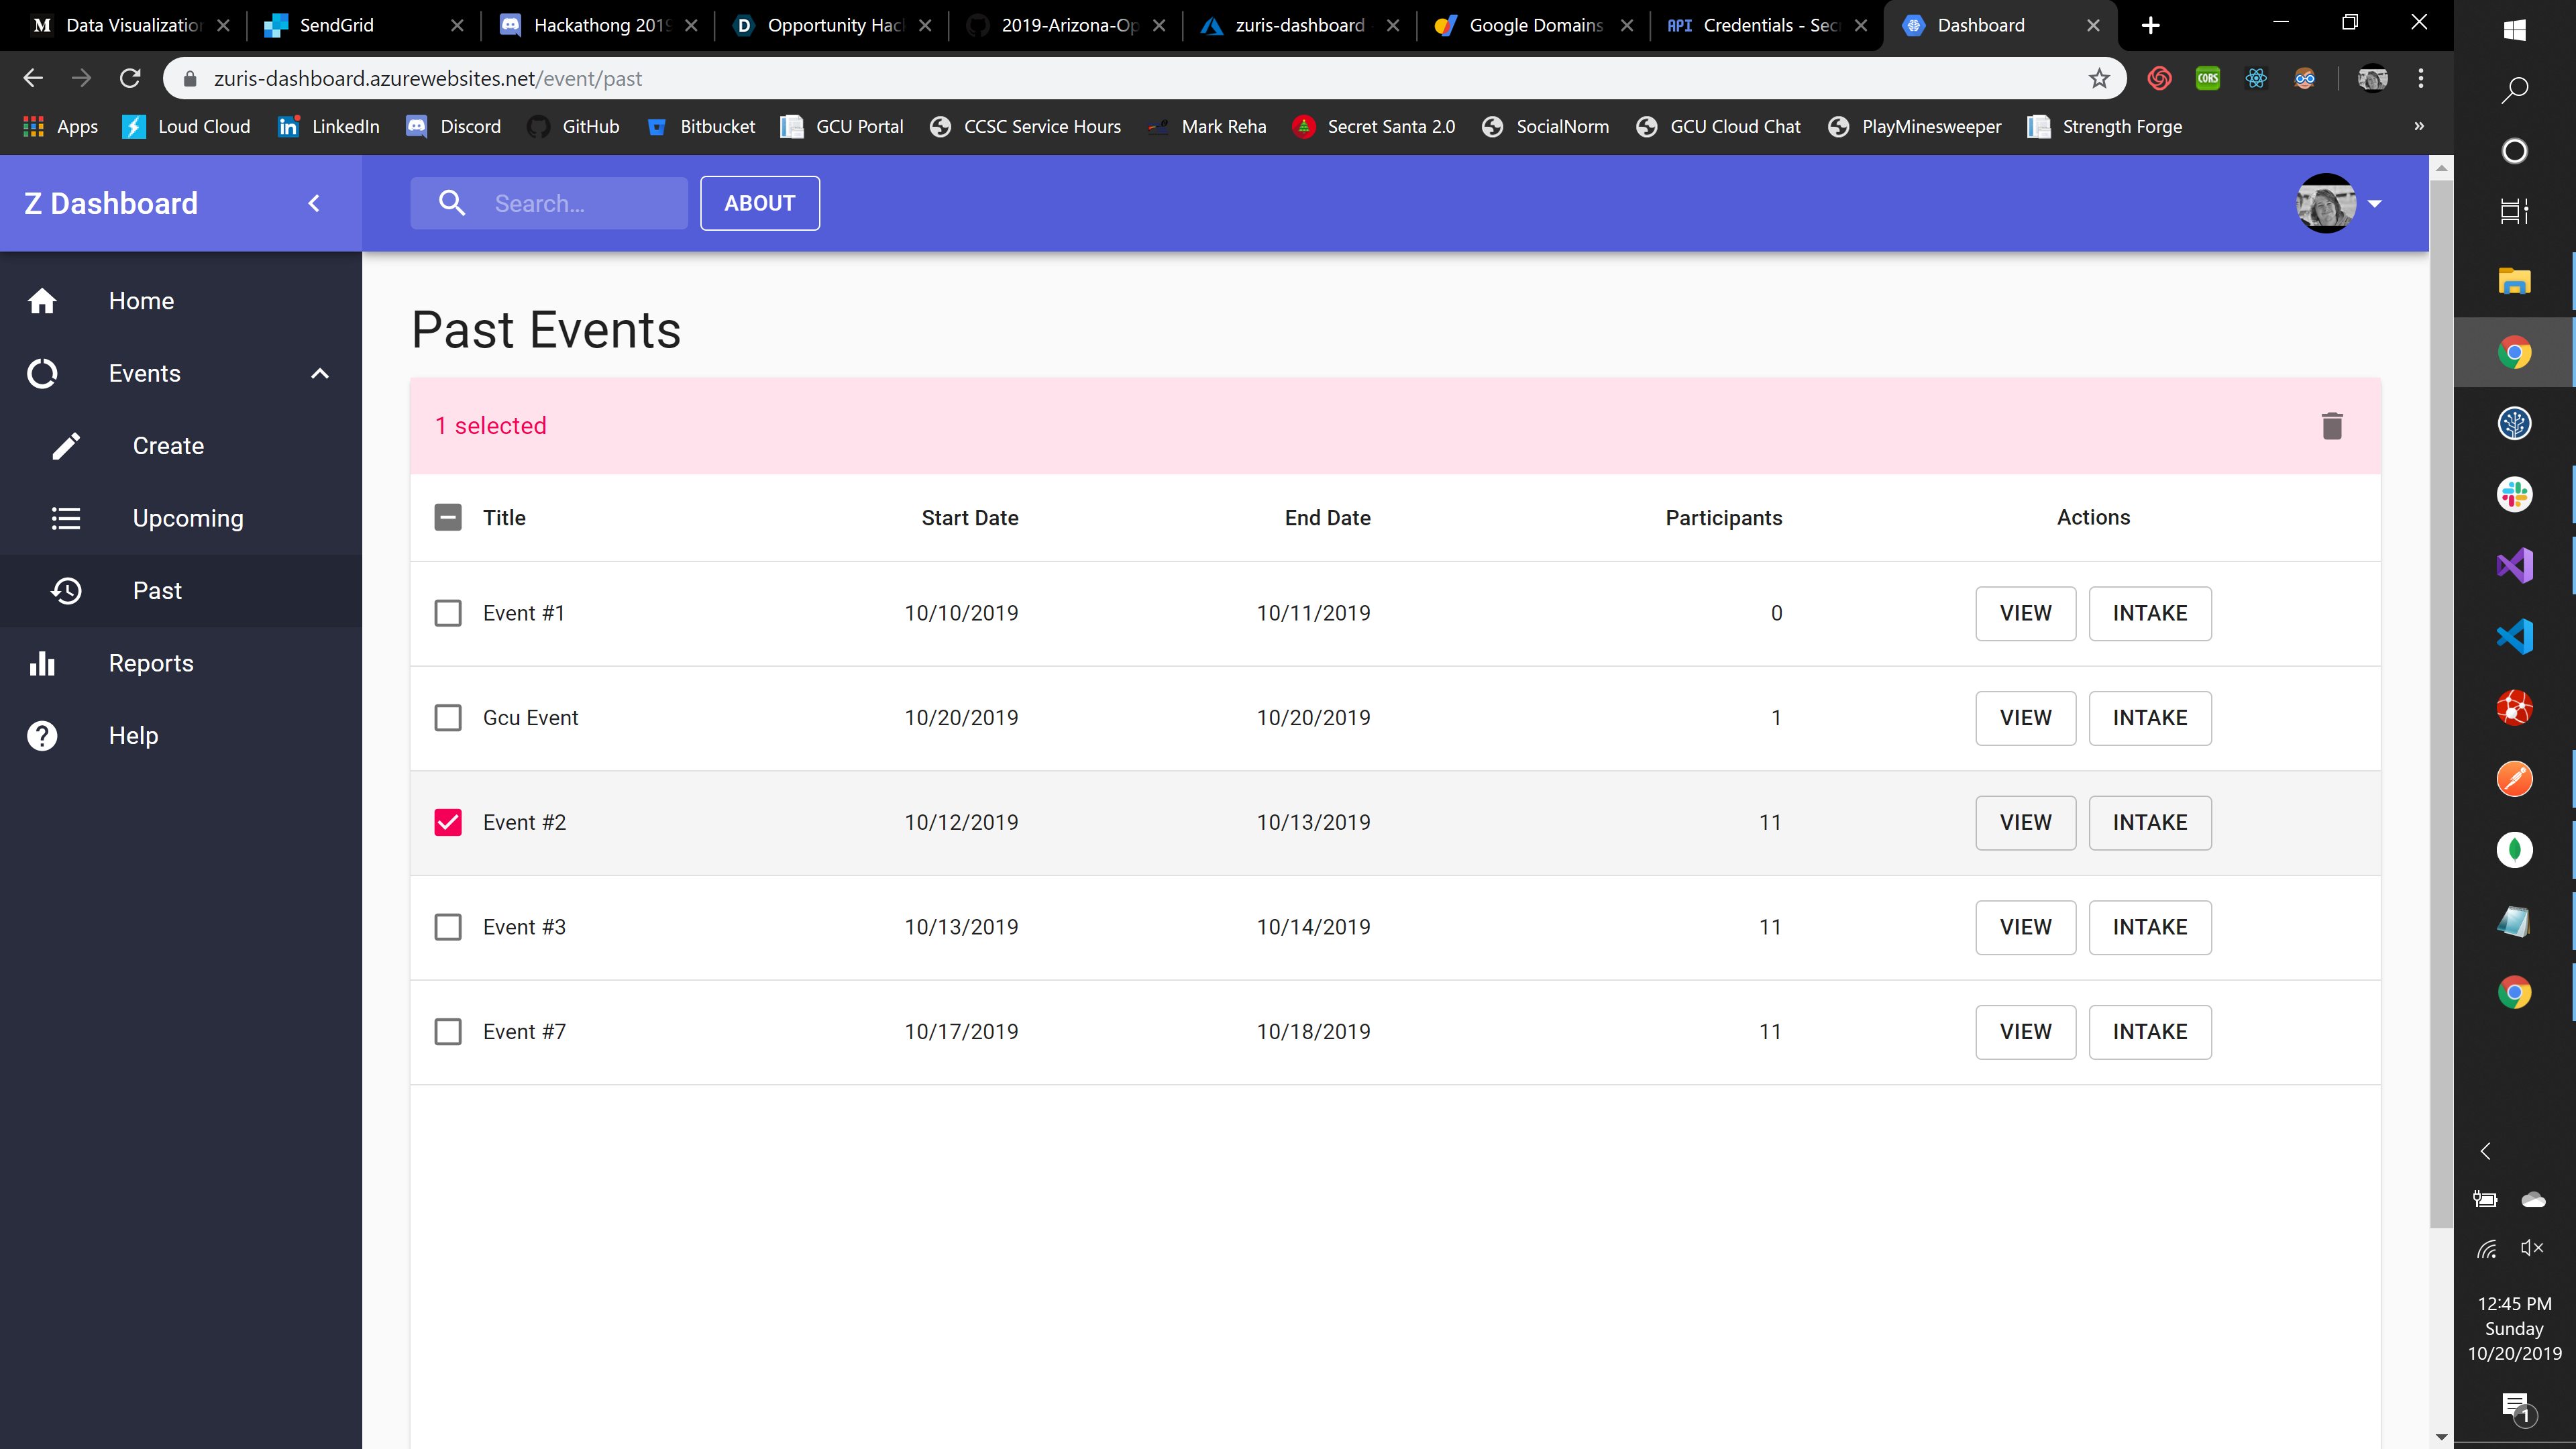Click the Home house icon in sidebar
This screenshot has width=2576, height=1449.
[x=42, y=301]
